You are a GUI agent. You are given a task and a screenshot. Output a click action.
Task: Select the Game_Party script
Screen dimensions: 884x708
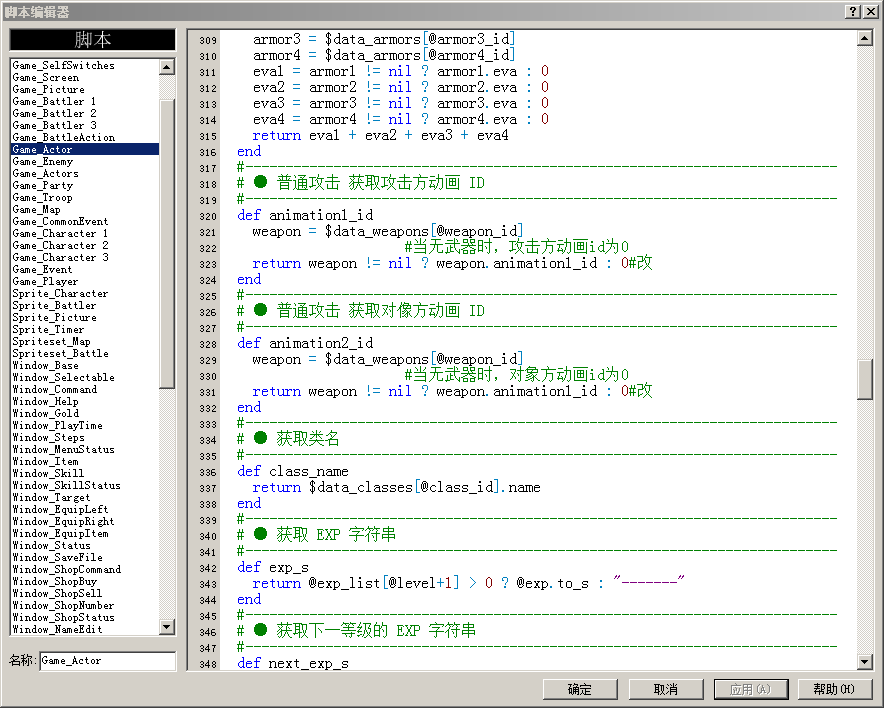[85, 185]
